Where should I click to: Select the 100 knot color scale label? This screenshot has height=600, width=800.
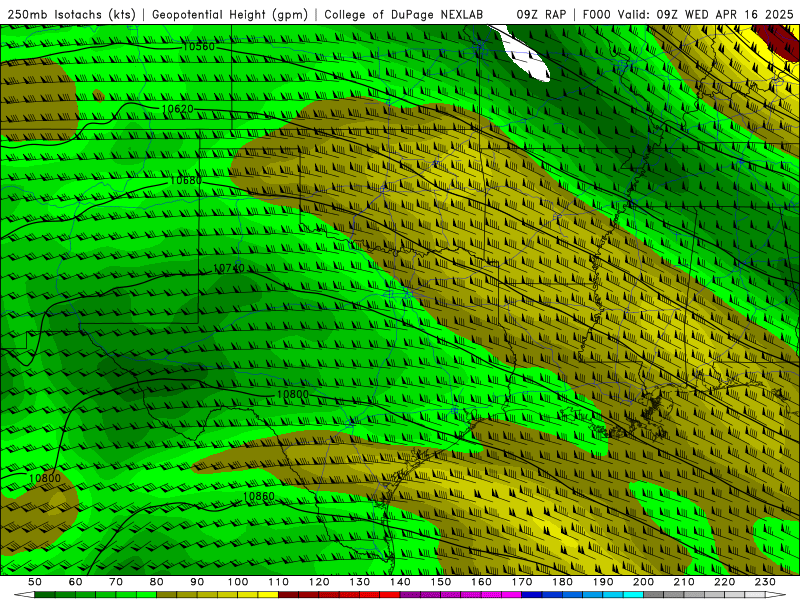(x=238, y=582)
